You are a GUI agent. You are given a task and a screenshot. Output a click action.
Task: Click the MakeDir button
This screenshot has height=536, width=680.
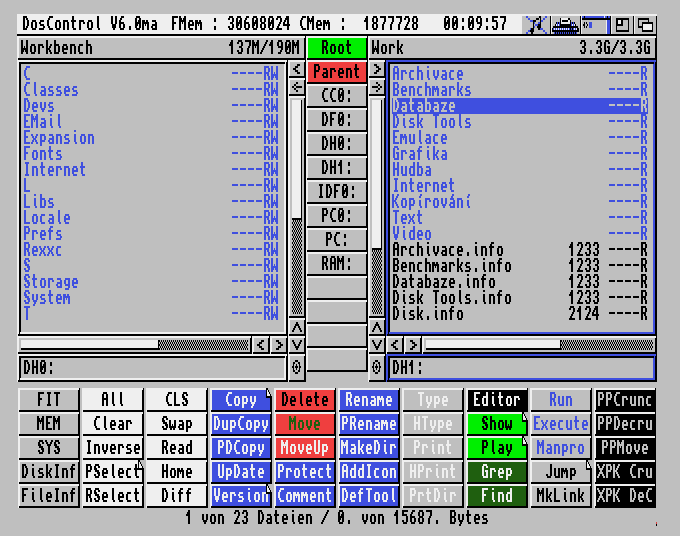tap(369, 448)
